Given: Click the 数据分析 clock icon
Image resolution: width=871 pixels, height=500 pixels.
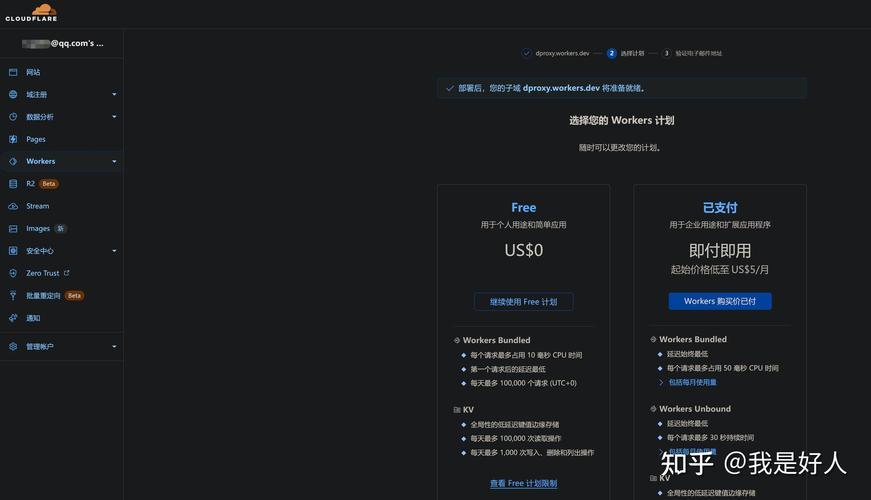Looking at the screenshot, I should [13, 117].
